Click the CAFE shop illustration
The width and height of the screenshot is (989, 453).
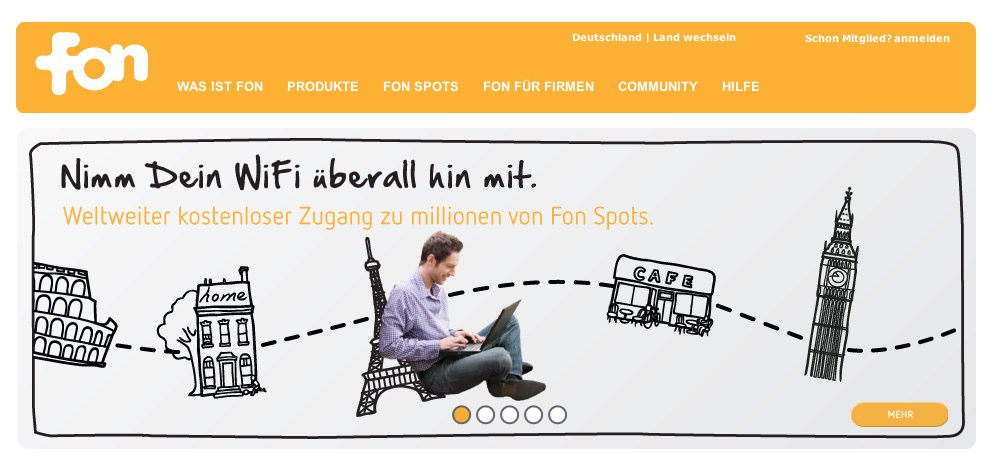pos(661,295)
